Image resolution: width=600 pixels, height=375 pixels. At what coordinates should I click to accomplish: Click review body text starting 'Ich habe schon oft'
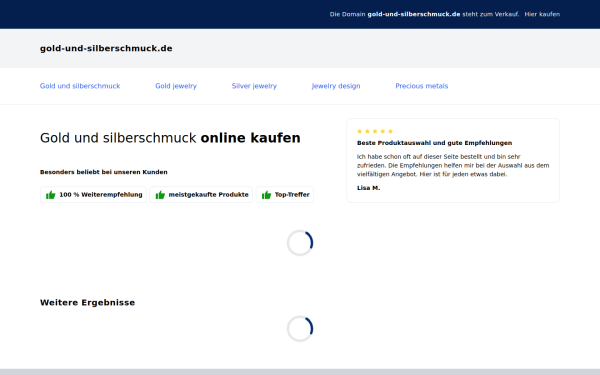coord(453,165)
